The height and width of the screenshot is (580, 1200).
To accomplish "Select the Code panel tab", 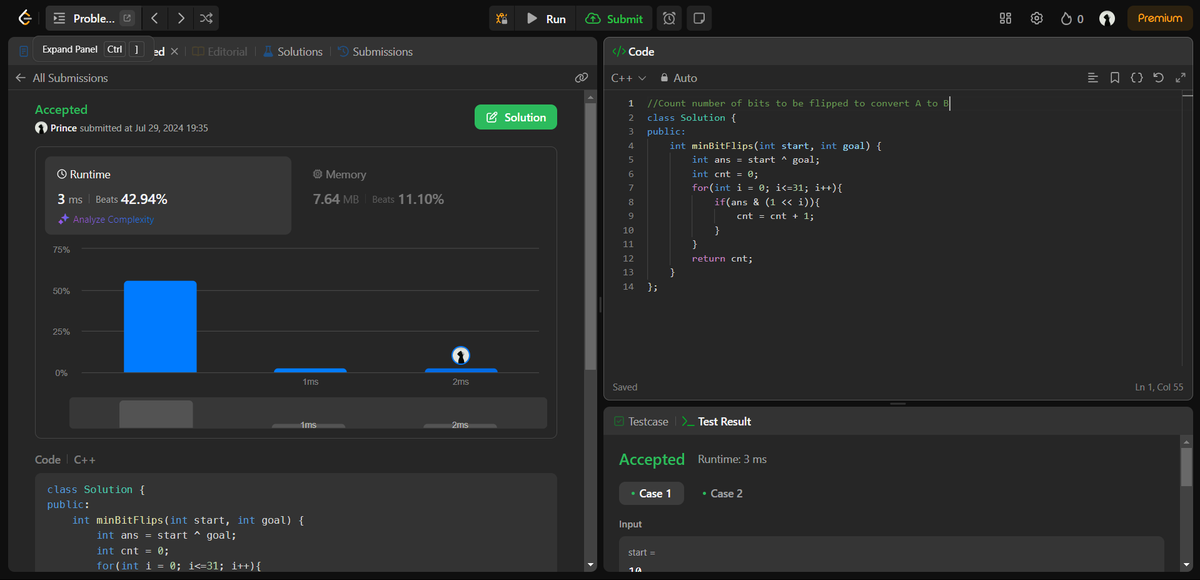I will pos(633,51).
